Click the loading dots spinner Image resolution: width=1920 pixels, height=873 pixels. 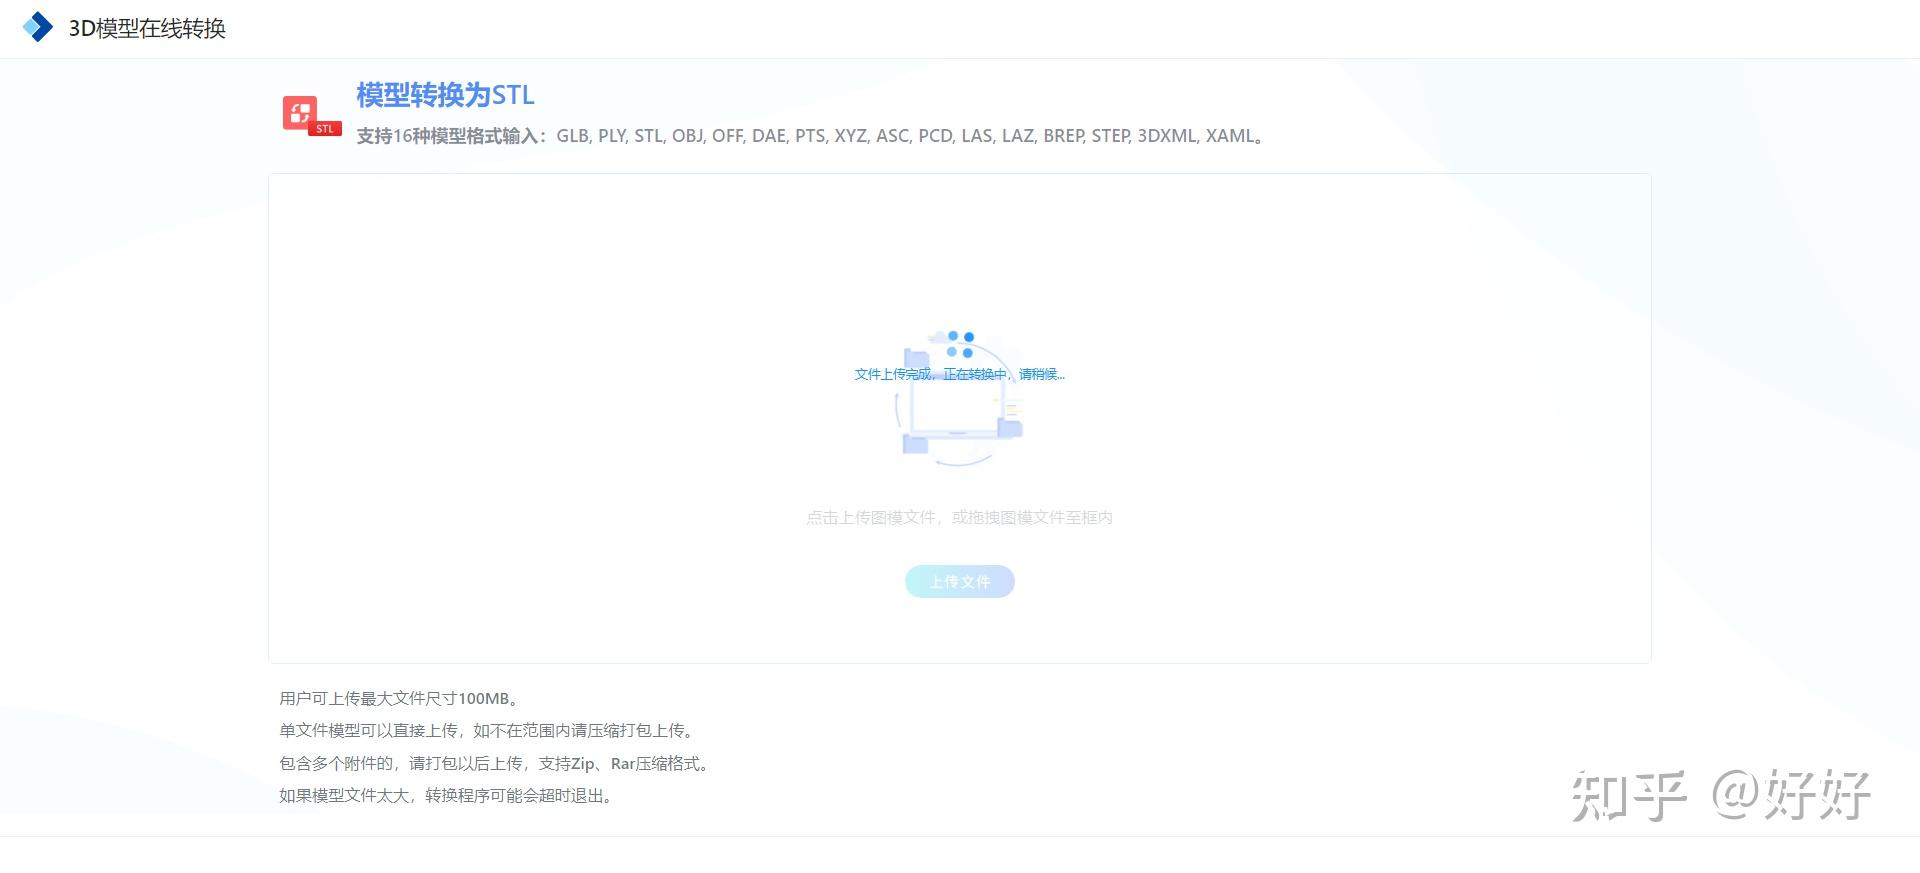(x=960, y=344)
